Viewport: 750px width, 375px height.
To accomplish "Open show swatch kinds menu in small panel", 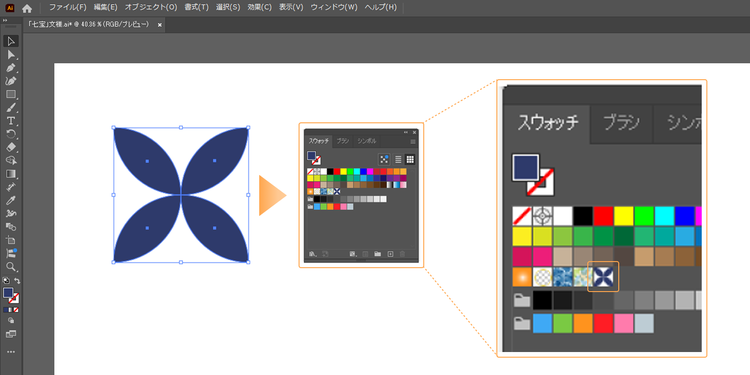I will [353, 254].
